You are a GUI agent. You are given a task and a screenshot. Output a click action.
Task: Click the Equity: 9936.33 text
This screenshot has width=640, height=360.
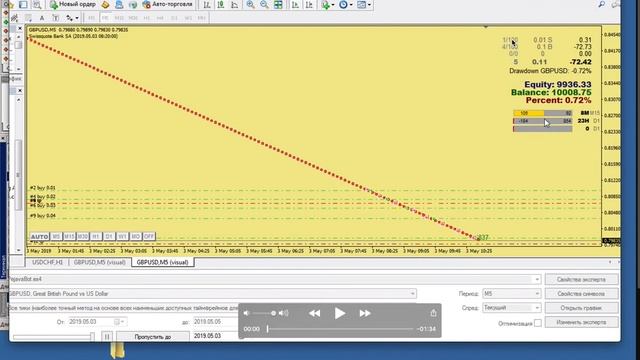[x=558, y=84]
